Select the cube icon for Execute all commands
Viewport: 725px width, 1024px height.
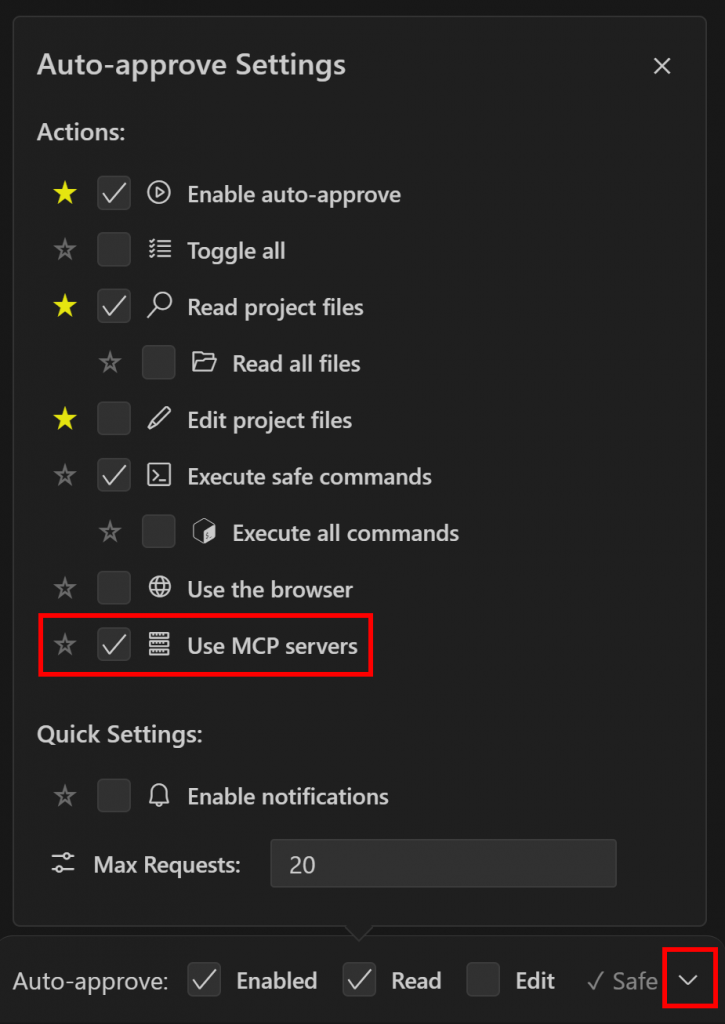(x=205, y=533)
